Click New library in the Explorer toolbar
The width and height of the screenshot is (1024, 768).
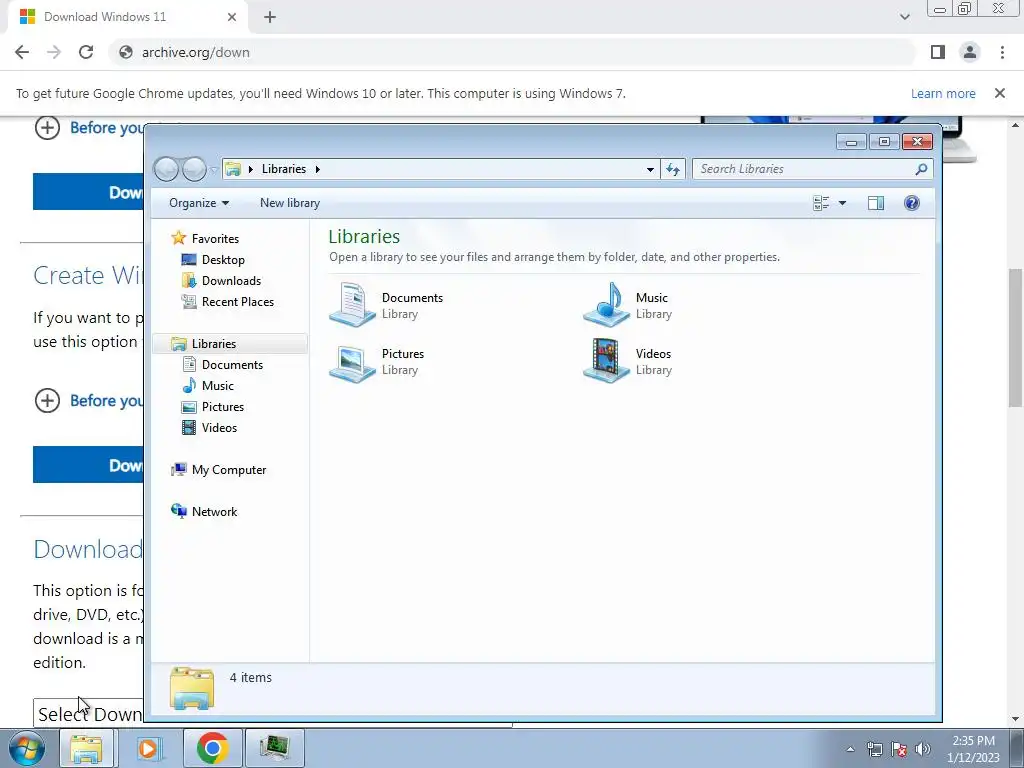coord(290,203)
